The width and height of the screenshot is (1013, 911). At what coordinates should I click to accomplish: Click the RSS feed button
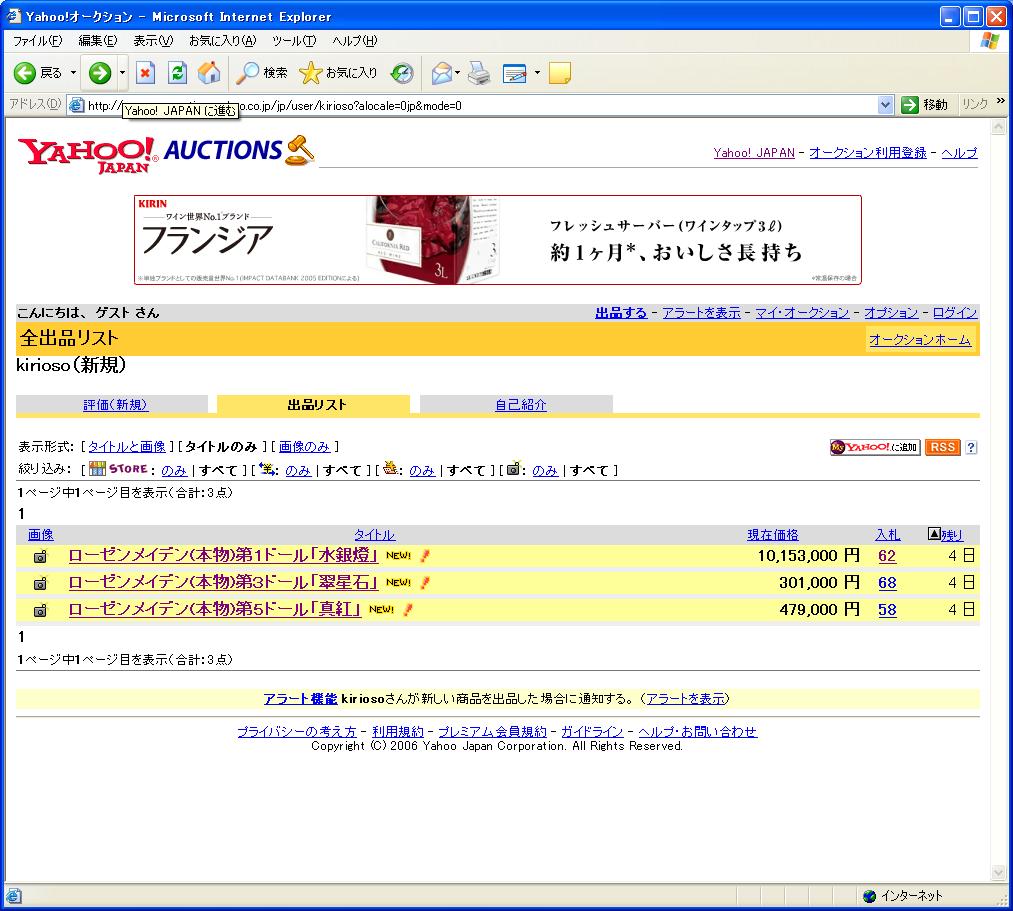coord(942,447)
